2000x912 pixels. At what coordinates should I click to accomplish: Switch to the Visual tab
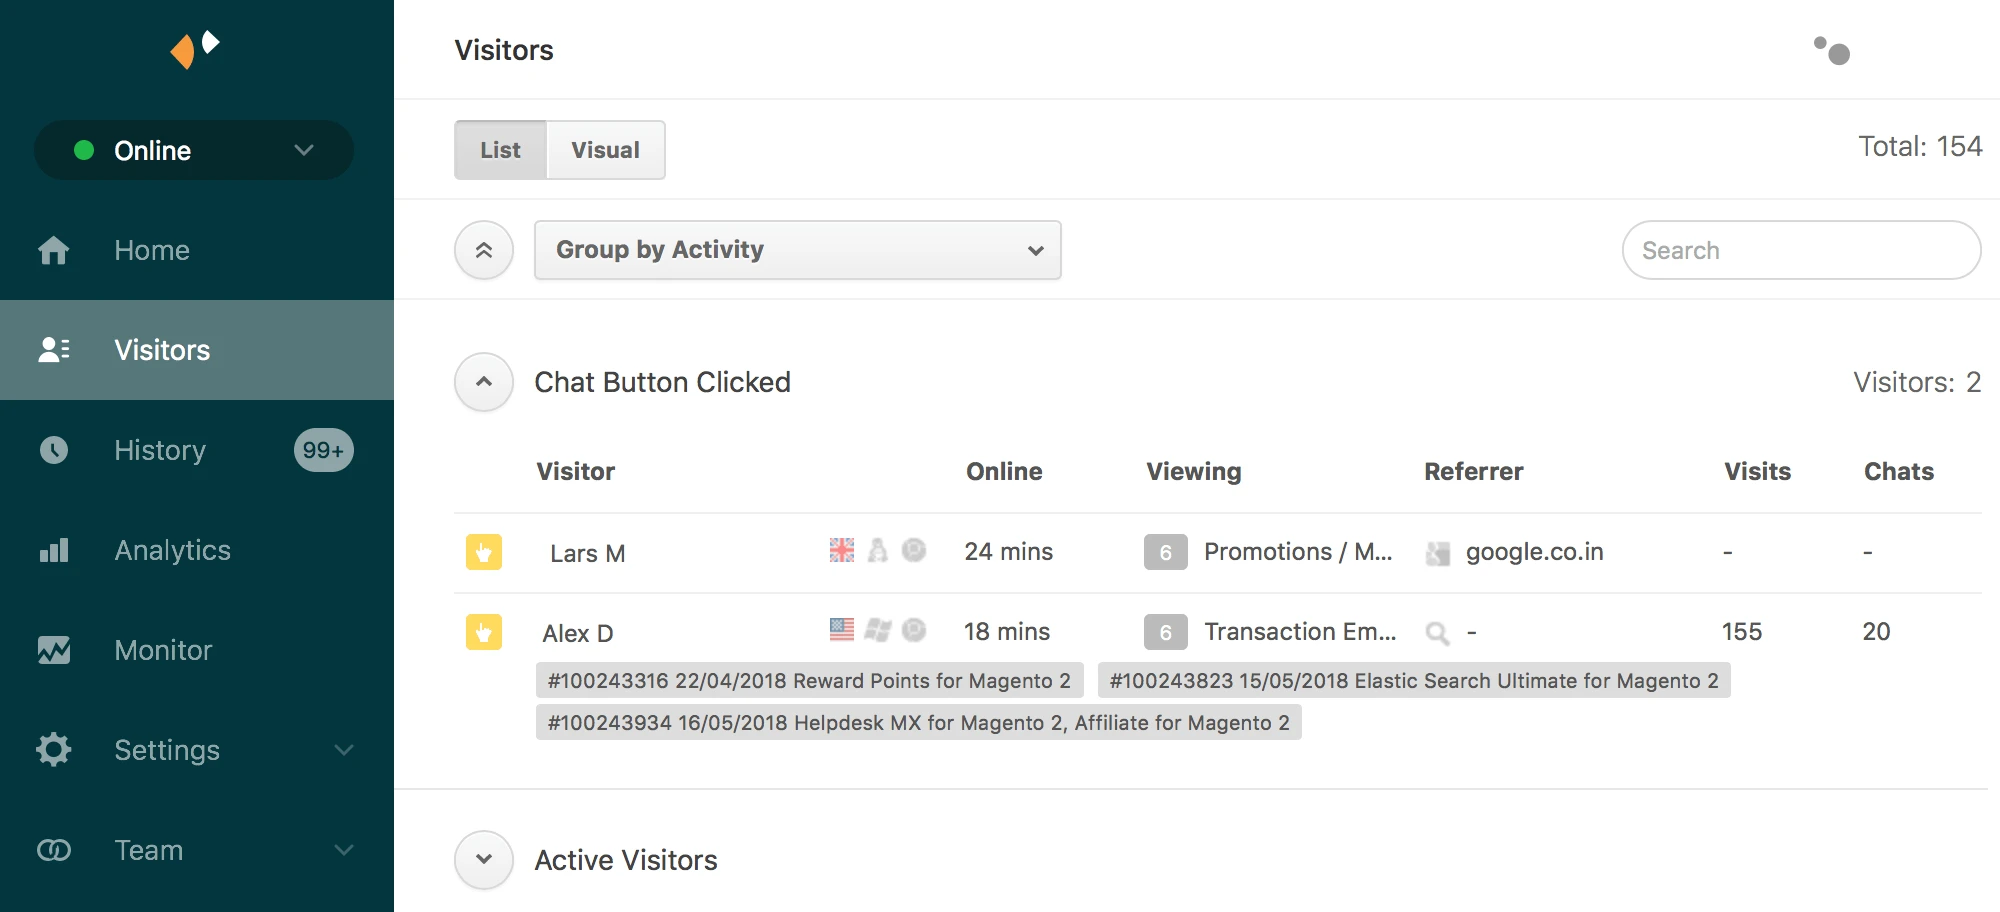605,149
